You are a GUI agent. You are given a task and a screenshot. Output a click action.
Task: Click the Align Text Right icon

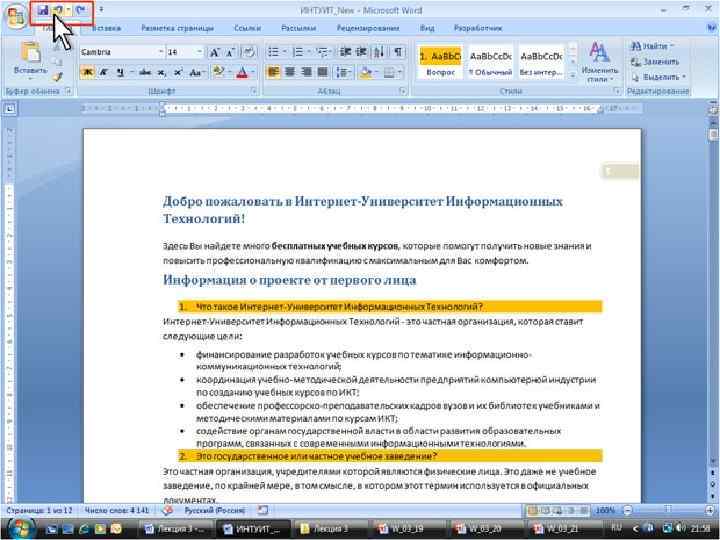point(306,72)
